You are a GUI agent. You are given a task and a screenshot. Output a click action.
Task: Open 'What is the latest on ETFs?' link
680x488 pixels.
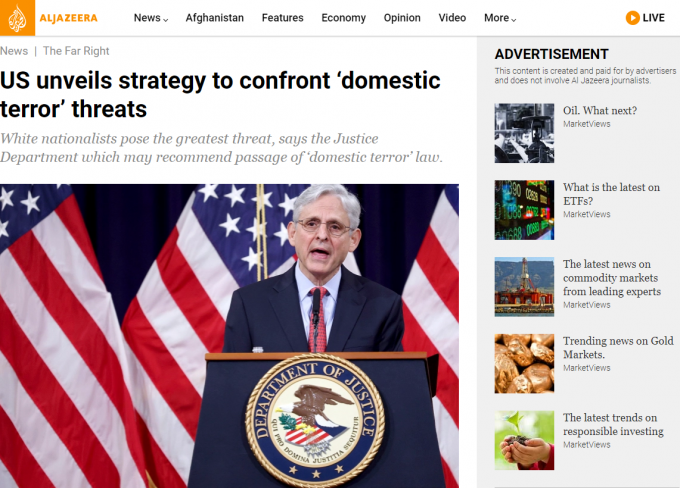pyautogui.click(x=611, y=194)
